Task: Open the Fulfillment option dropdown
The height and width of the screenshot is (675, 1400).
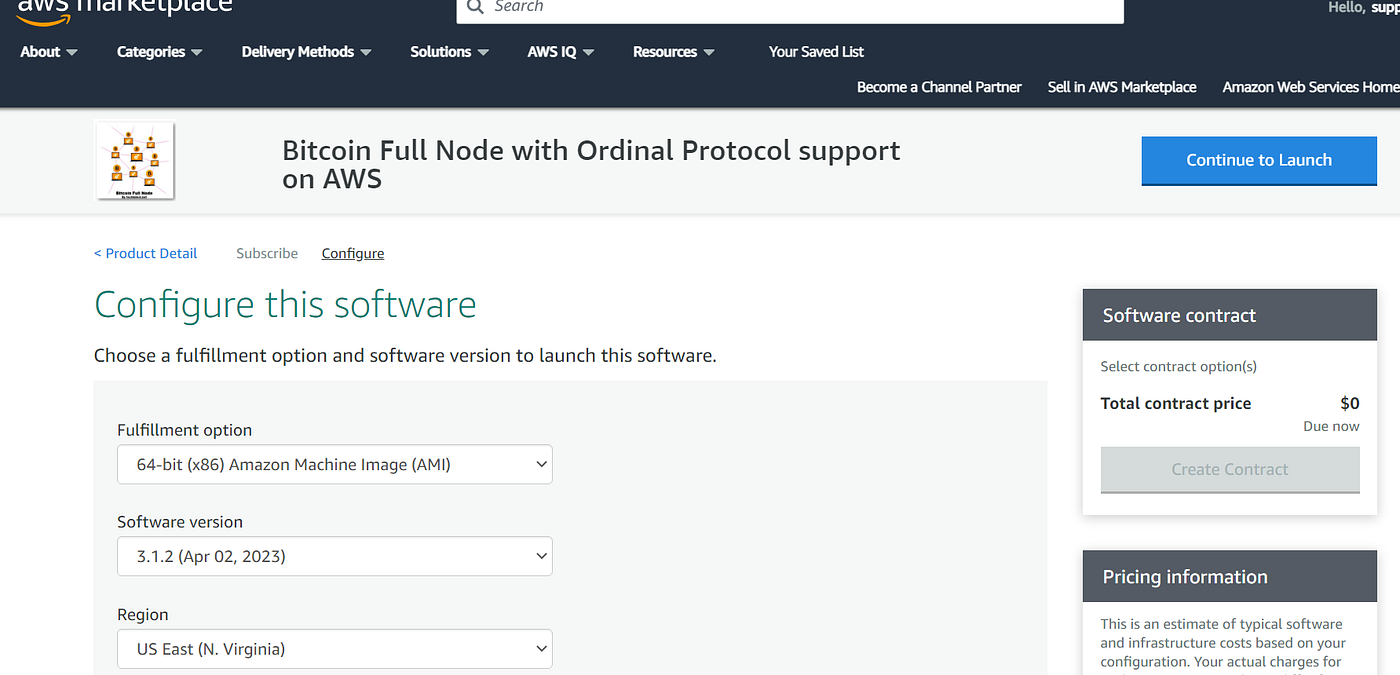Action: coord(335,464)
